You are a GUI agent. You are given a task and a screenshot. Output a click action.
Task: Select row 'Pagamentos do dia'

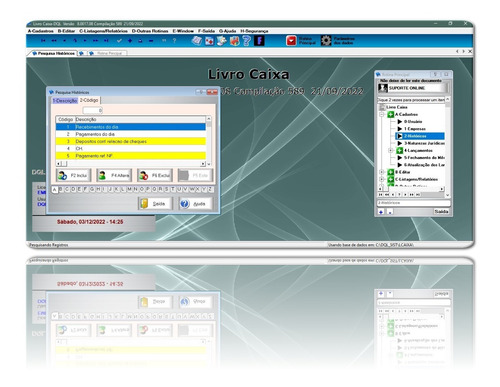(x=131, y=134)
